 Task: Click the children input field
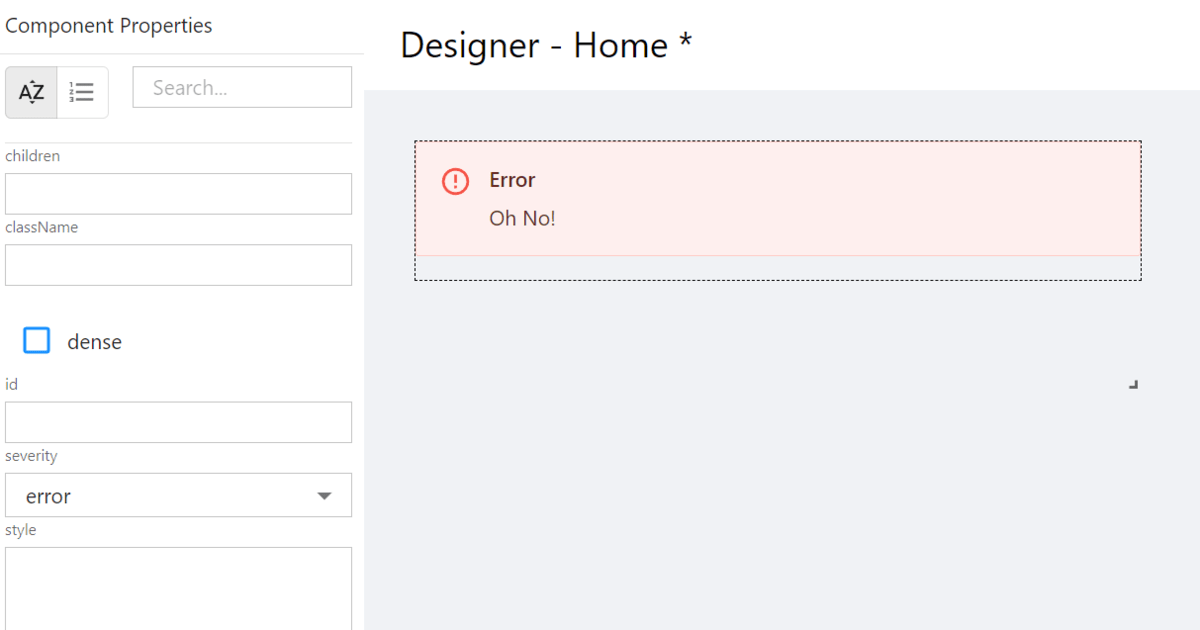[178, 194]
